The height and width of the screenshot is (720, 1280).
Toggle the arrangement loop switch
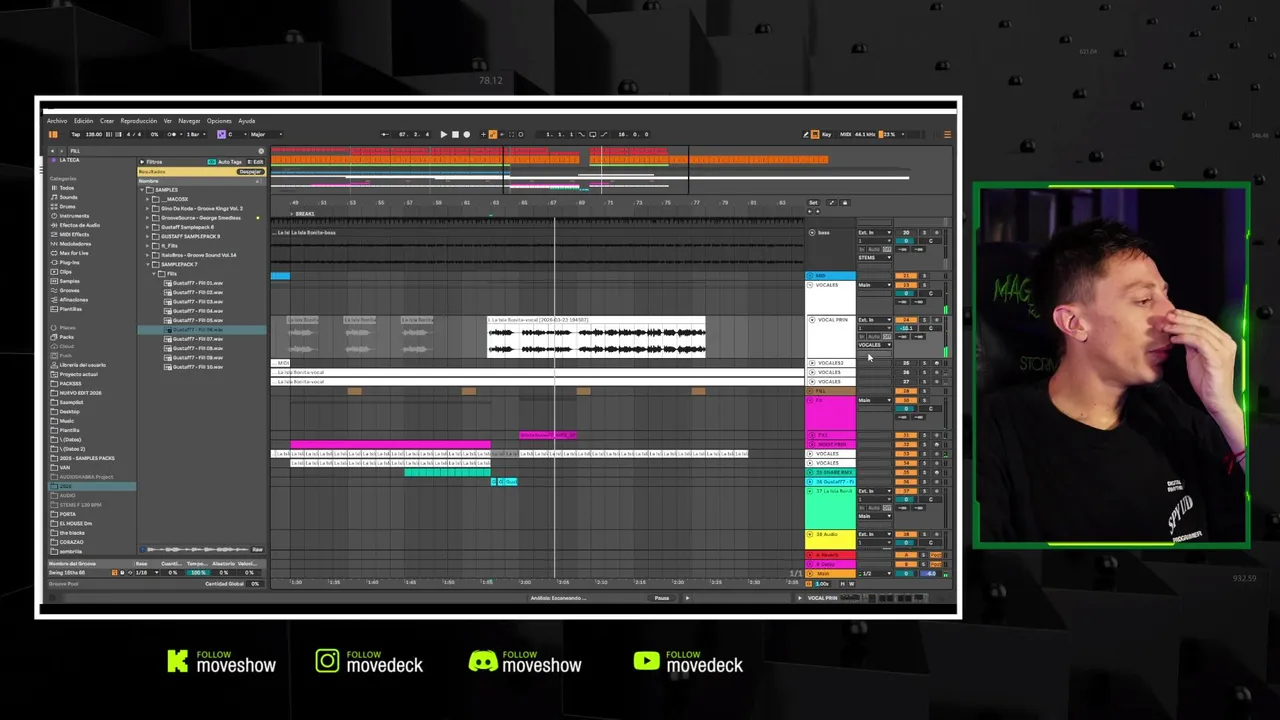click(x=593, y=134)
